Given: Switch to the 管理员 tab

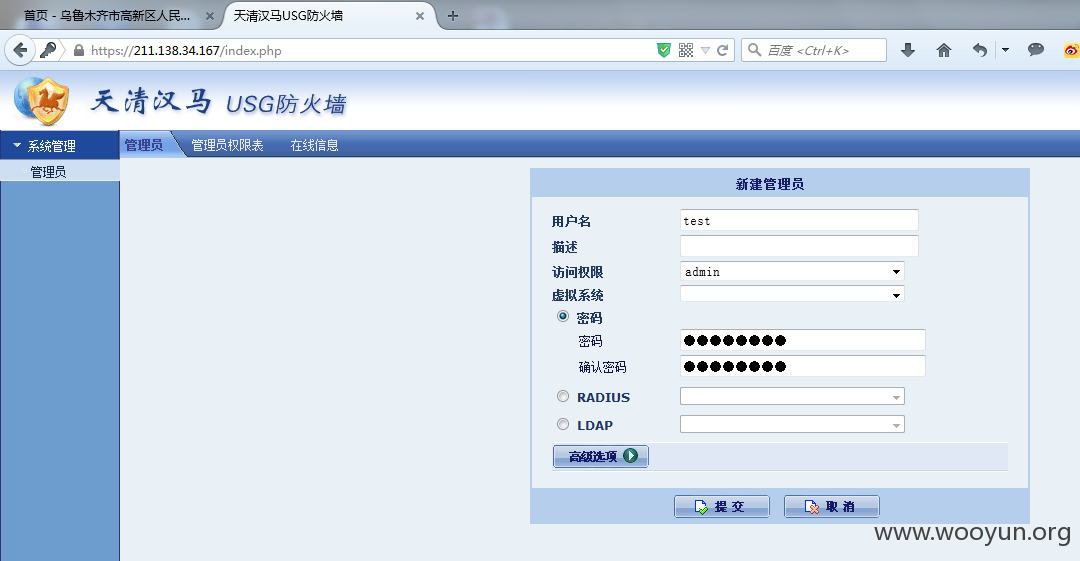Looking at the screenshot, I should 144,145.
